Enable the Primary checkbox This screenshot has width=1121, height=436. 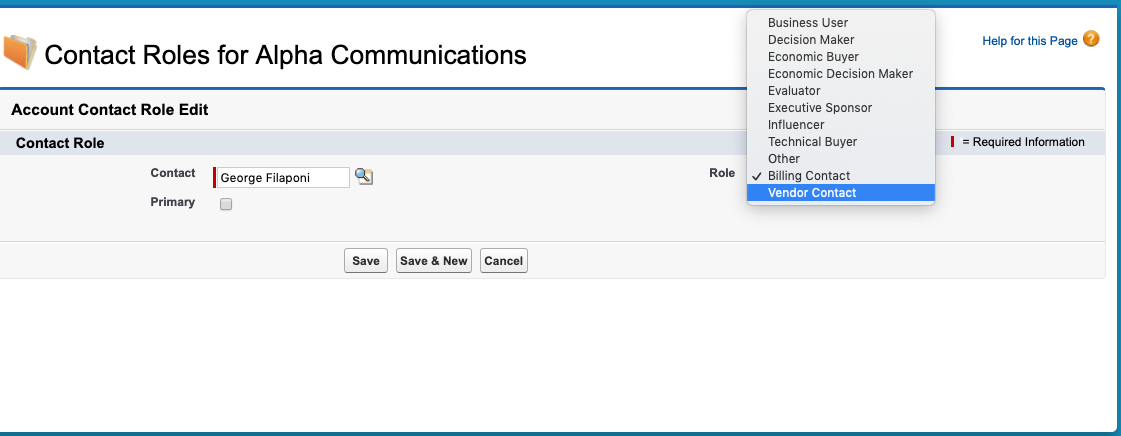[226, 204]
